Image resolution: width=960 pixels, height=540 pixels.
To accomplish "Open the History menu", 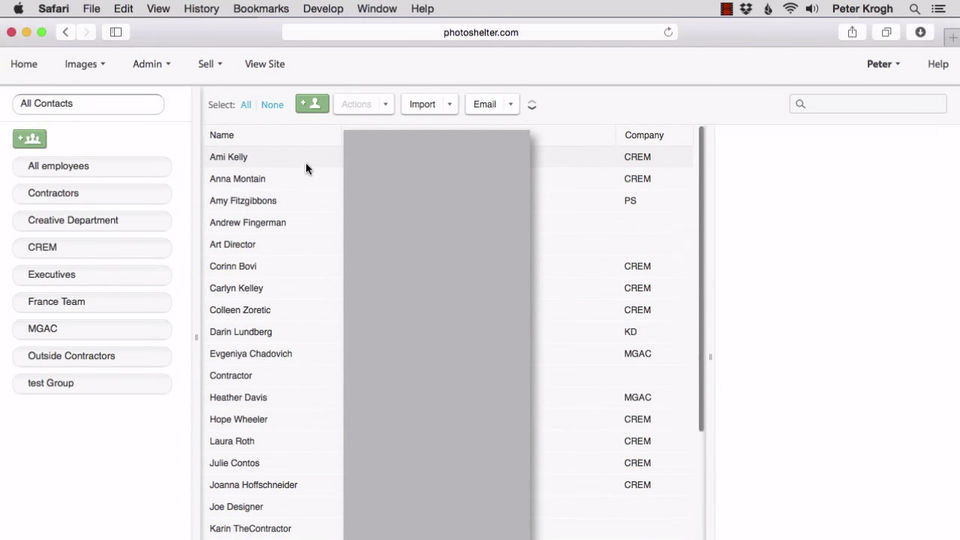I will point(201,9).
